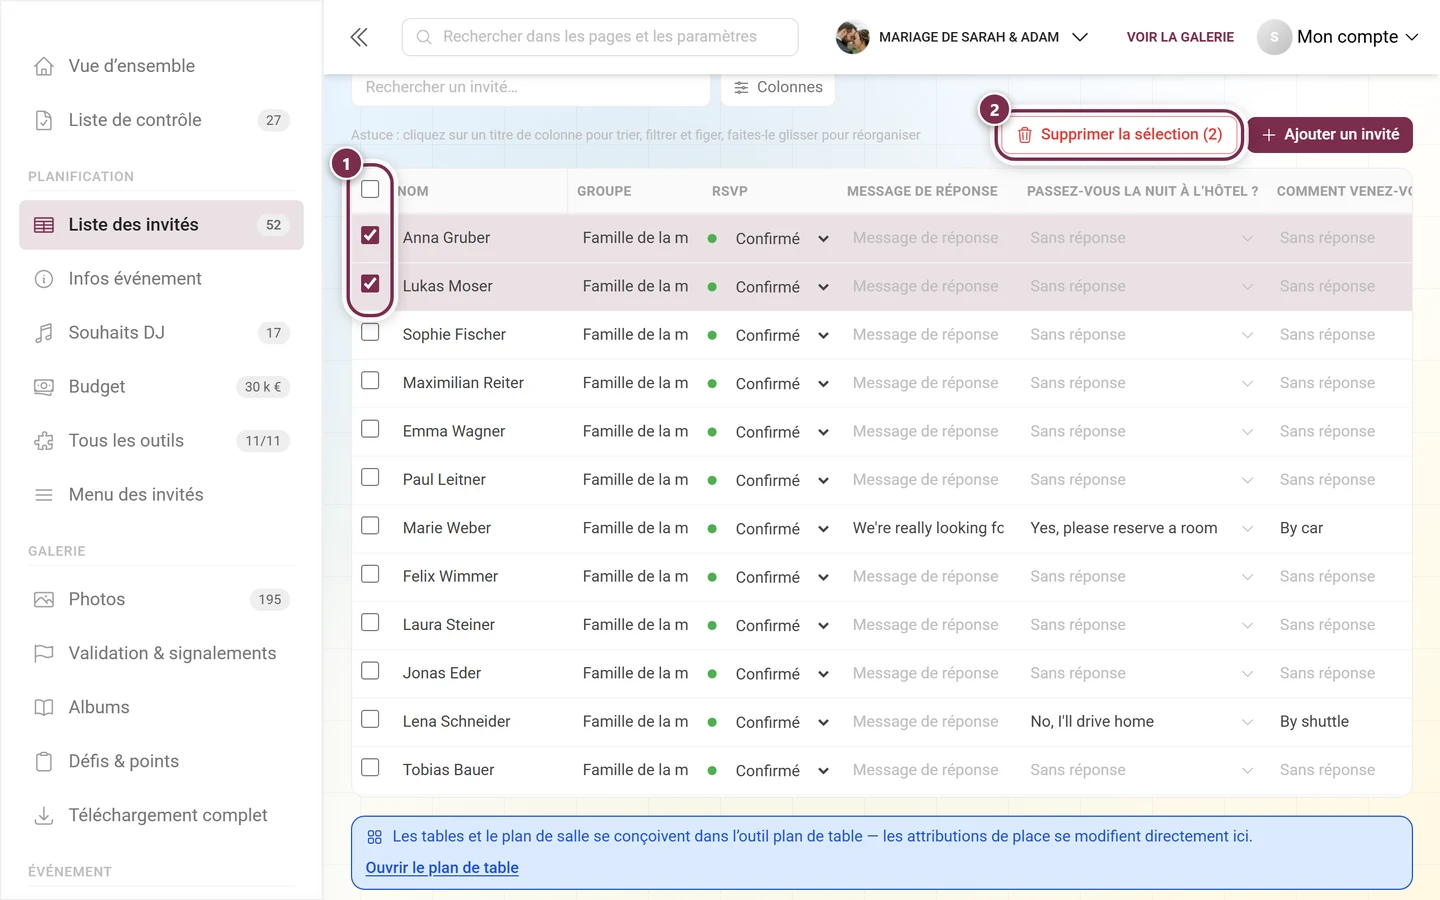Click the table plan grid icon in banner

point(374,837)
